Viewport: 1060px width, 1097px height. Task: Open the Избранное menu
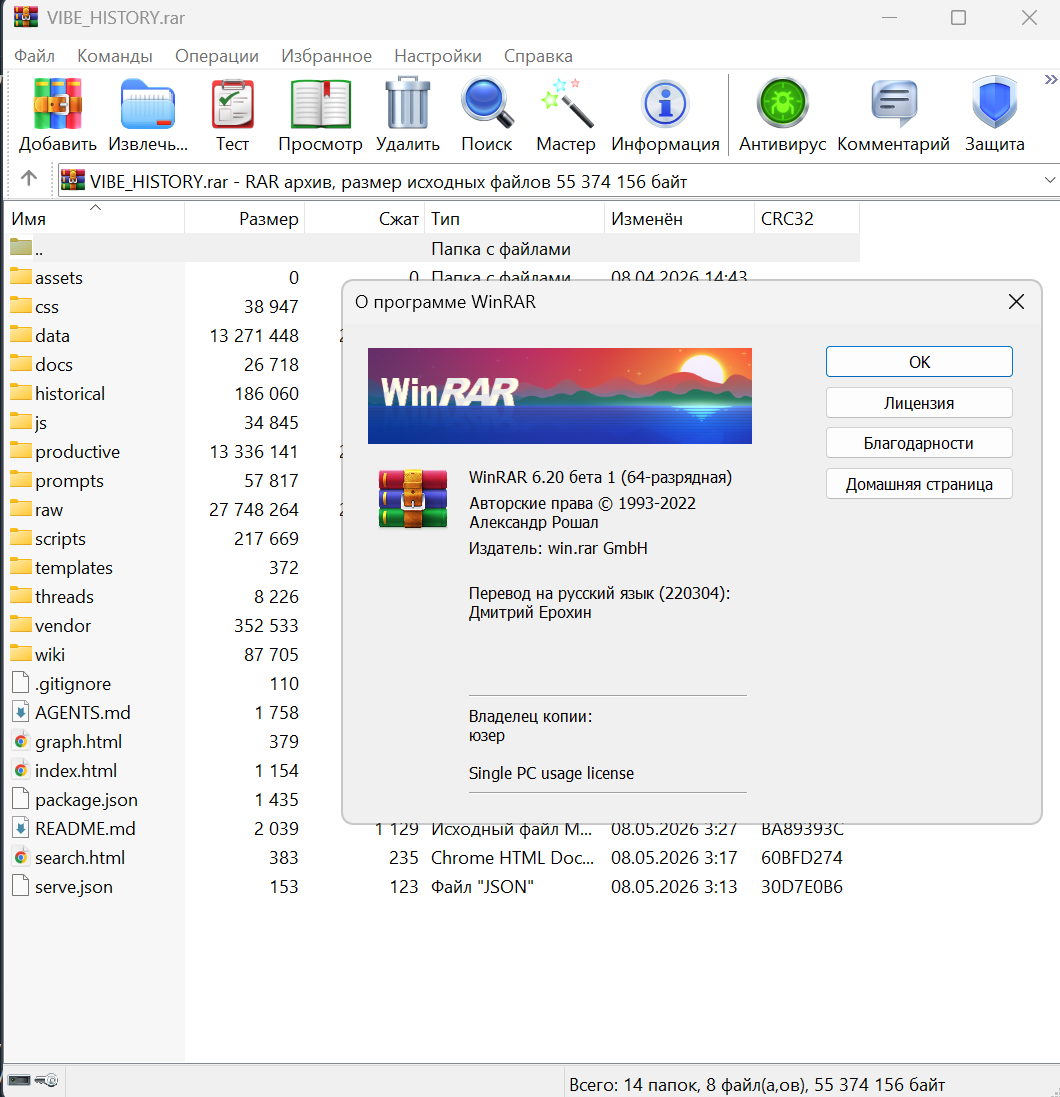(327, 56)
